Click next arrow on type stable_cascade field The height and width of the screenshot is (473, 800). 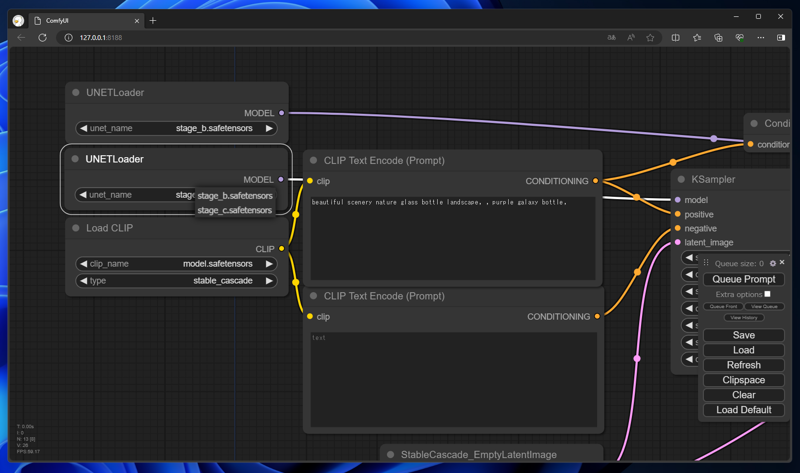[269, 281]
